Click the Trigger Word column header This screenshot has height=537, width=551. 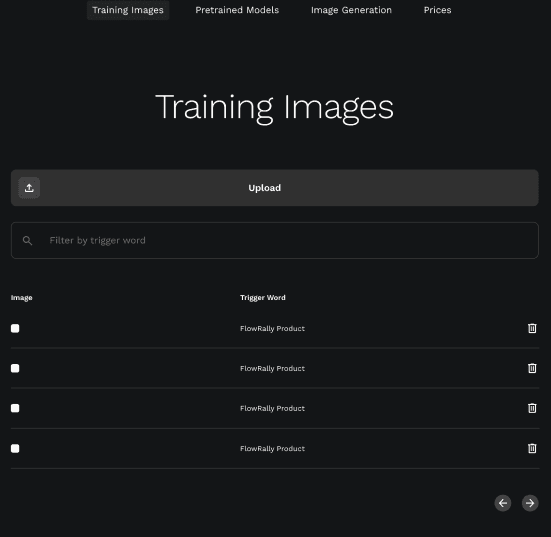(x=263, y=298)
